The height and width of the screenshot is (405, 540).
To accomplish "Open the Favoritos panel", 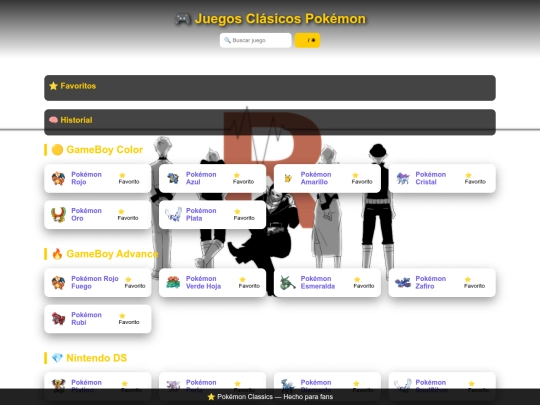I will click(x=270, y=88).
